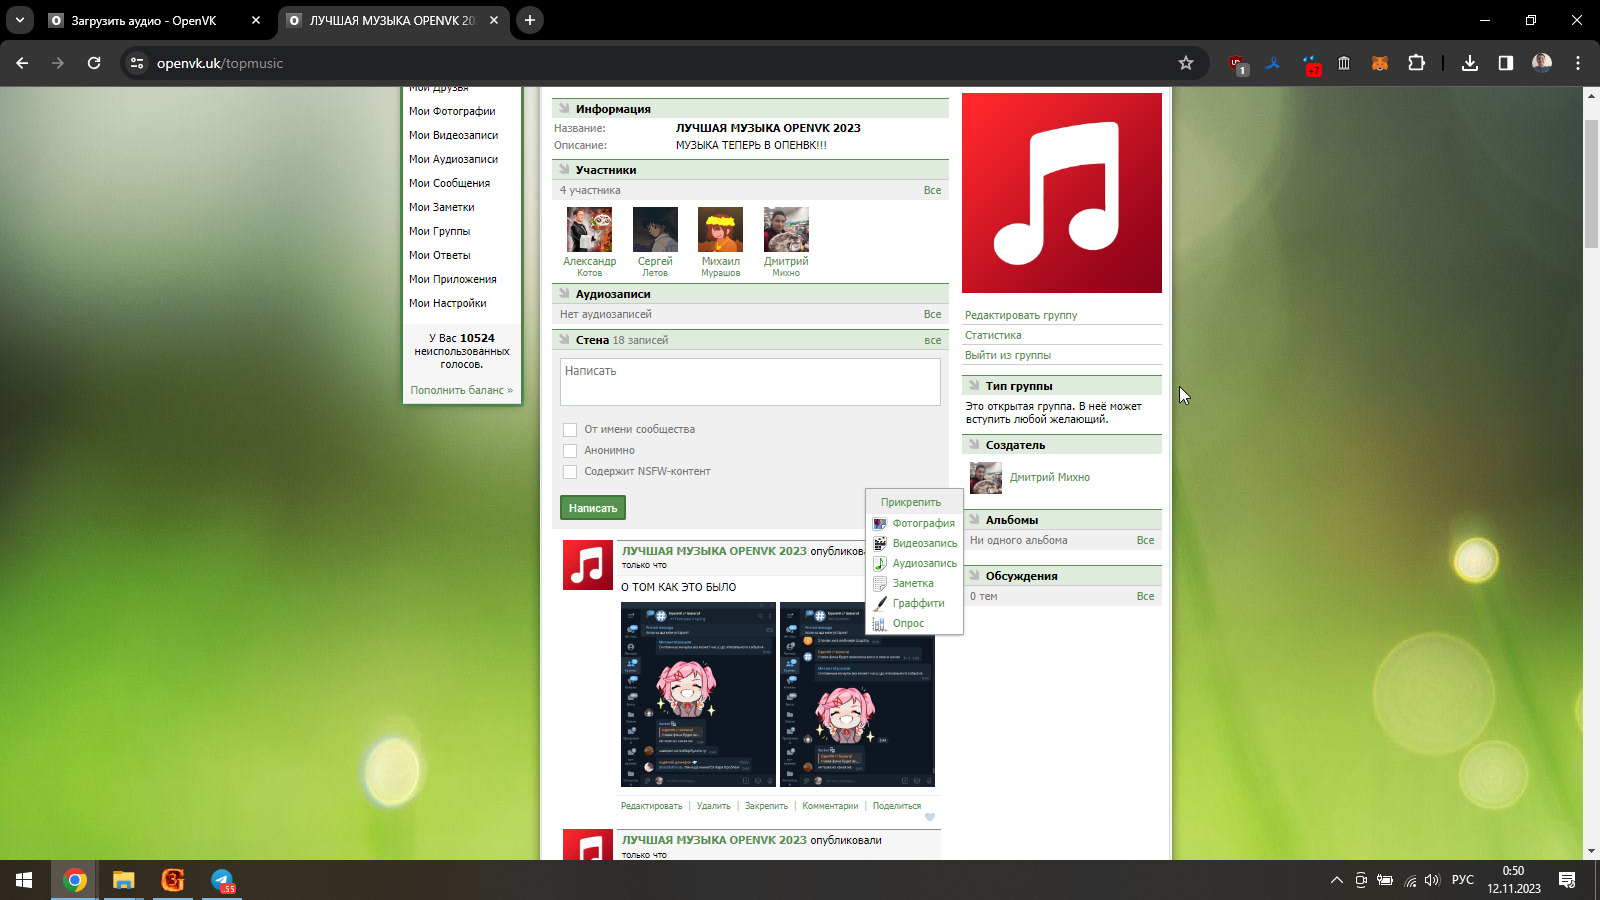Click 'Редактировать группу' link

click(x=1021, y=315)
